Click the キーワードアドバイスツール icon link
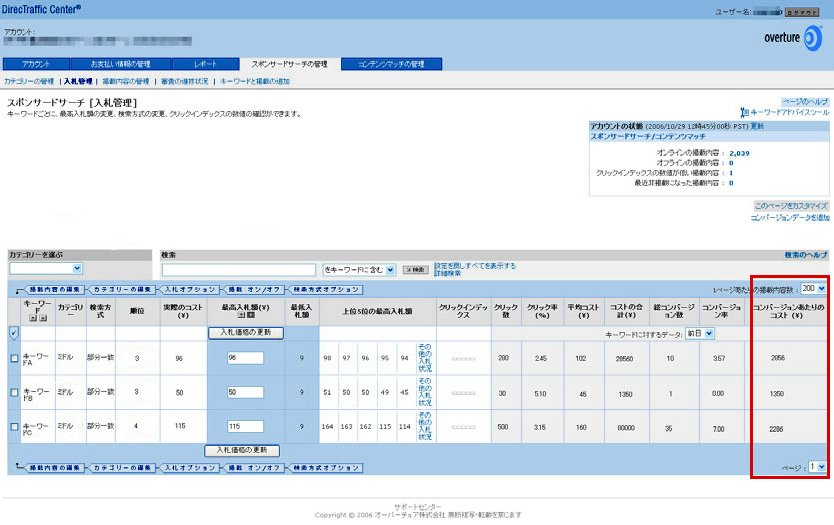The width and height of the screenshot is (834, 525). click(743, 113)
